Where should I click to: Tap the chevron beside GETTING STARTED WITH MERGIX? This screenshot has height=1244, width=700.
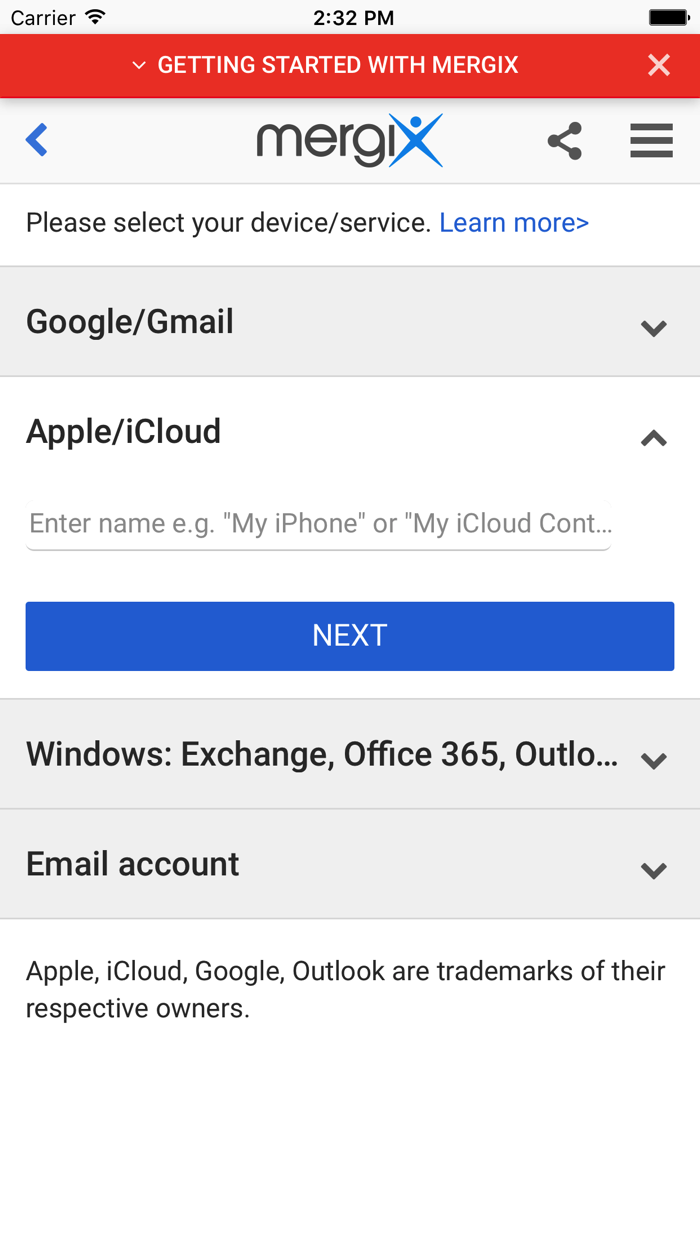(x=138, y=65)
